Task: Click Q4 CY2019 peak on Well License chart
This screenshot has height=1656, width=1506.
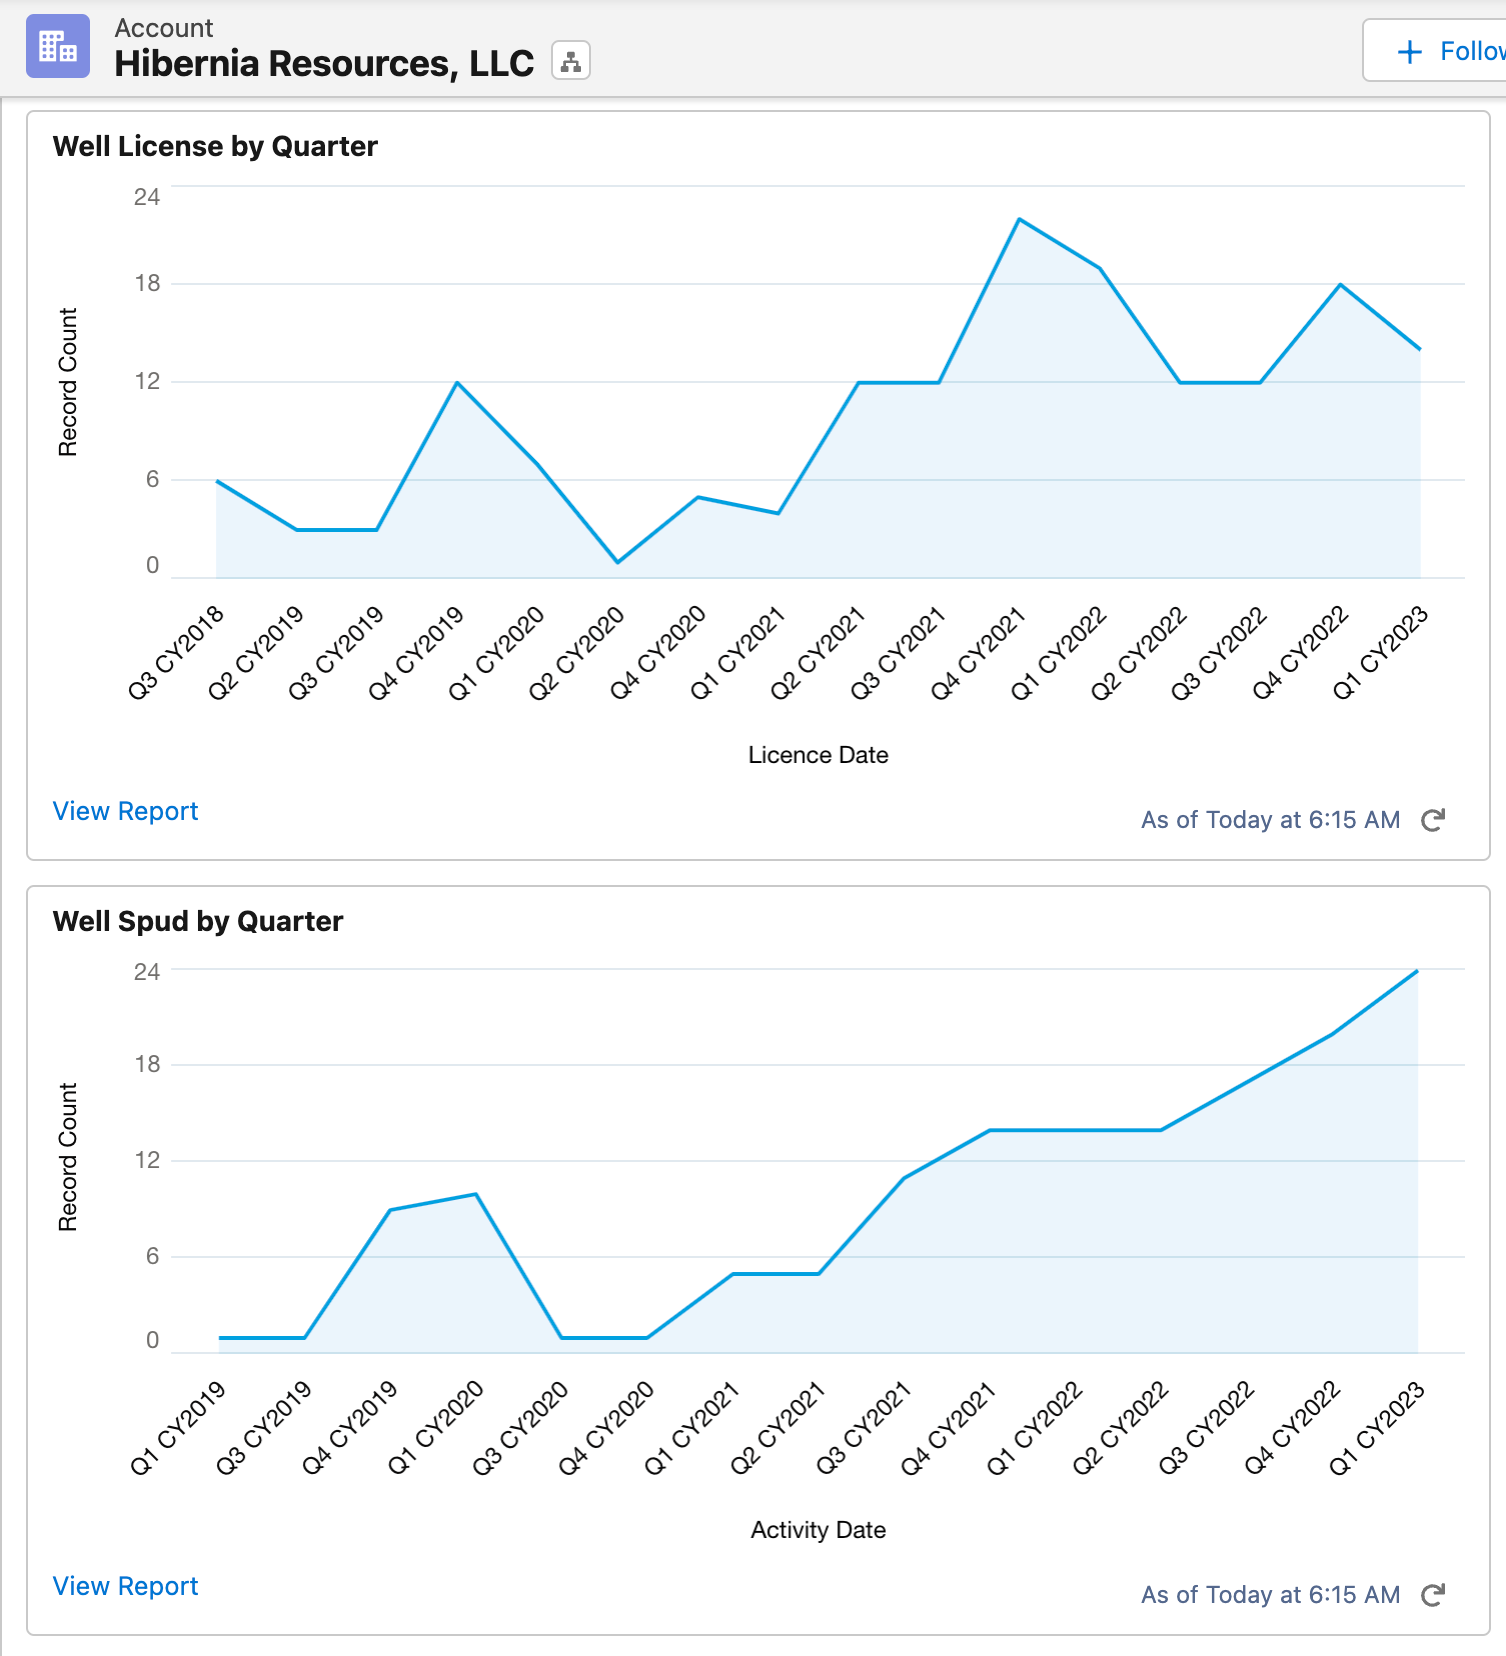Action: [457, 382]
